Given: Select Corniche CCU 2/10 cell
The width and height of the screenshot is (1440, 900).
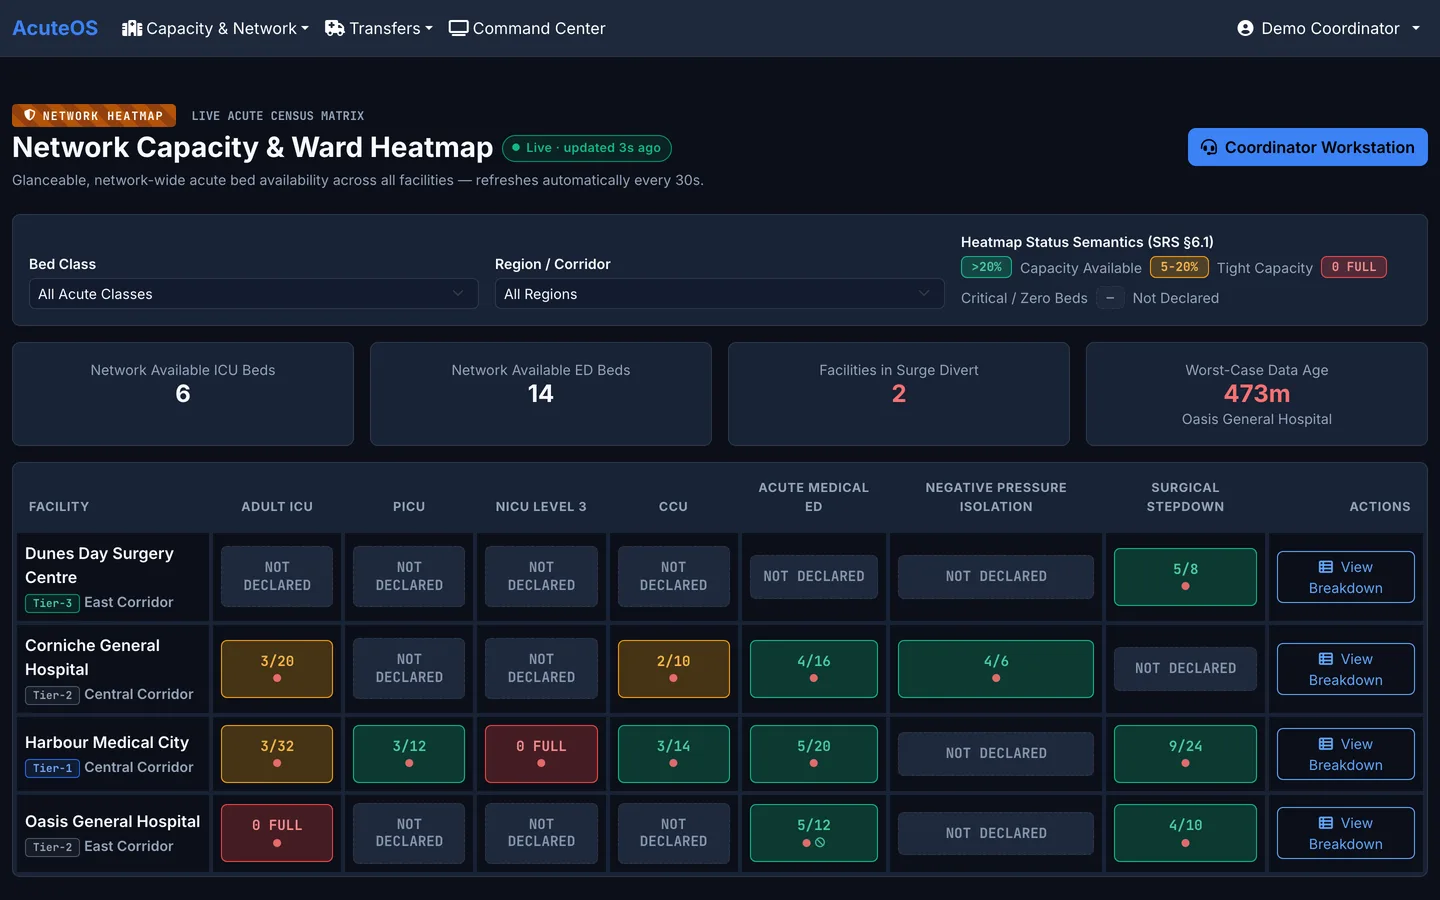Looking at the screenshot, I should 673,669.
